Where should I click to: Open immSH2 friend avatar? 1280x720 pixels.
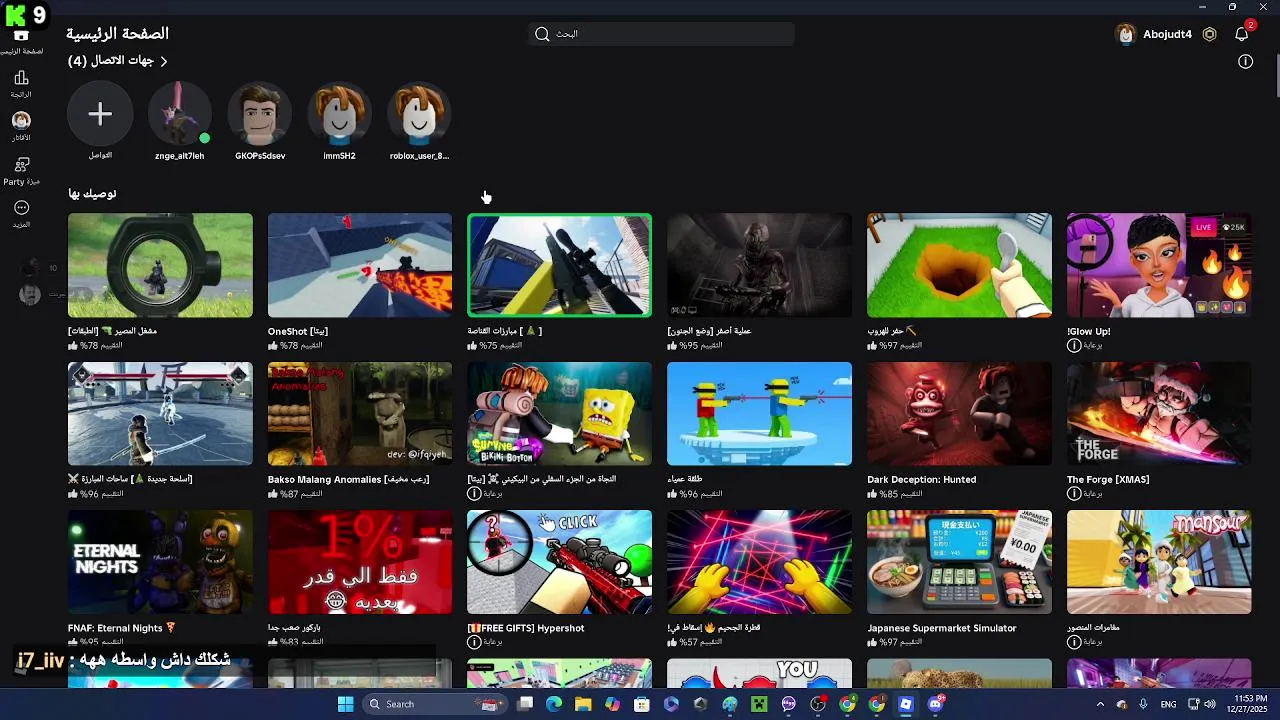339,114
